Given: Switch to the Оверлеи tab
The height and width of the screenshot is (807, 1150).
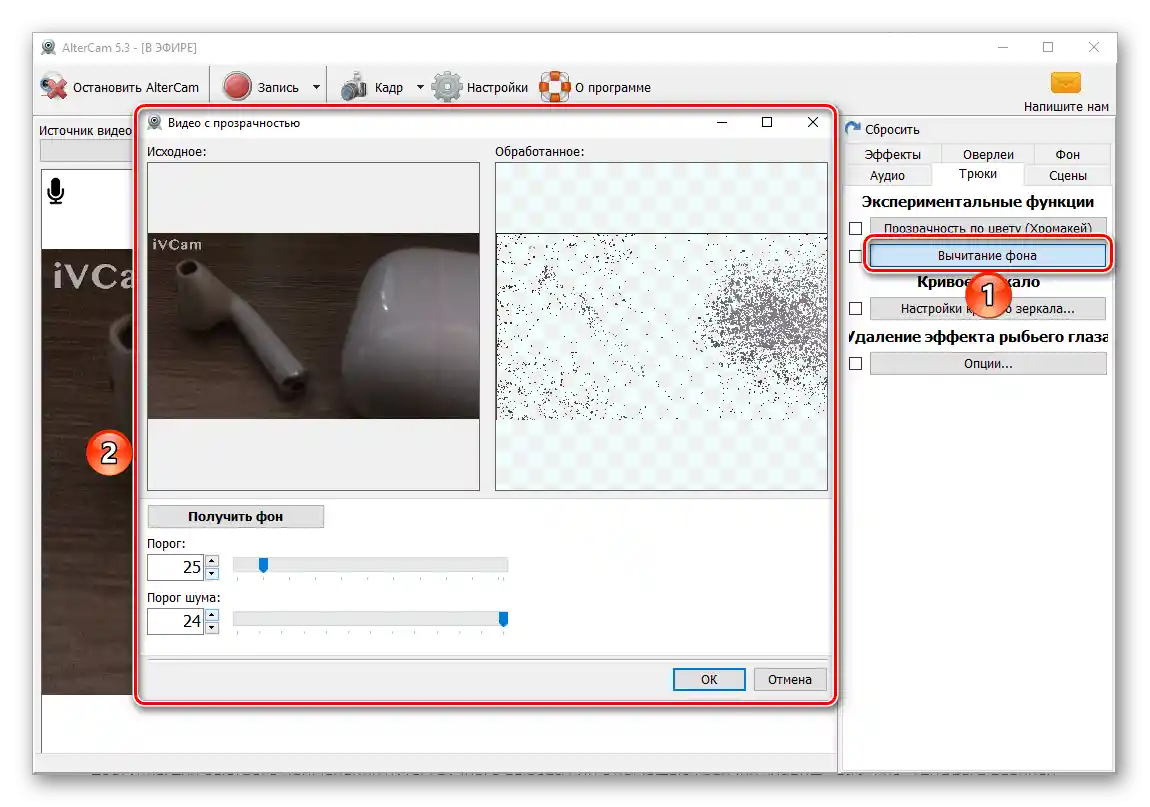Looking at the screenshot, I should tap(988, 154).
